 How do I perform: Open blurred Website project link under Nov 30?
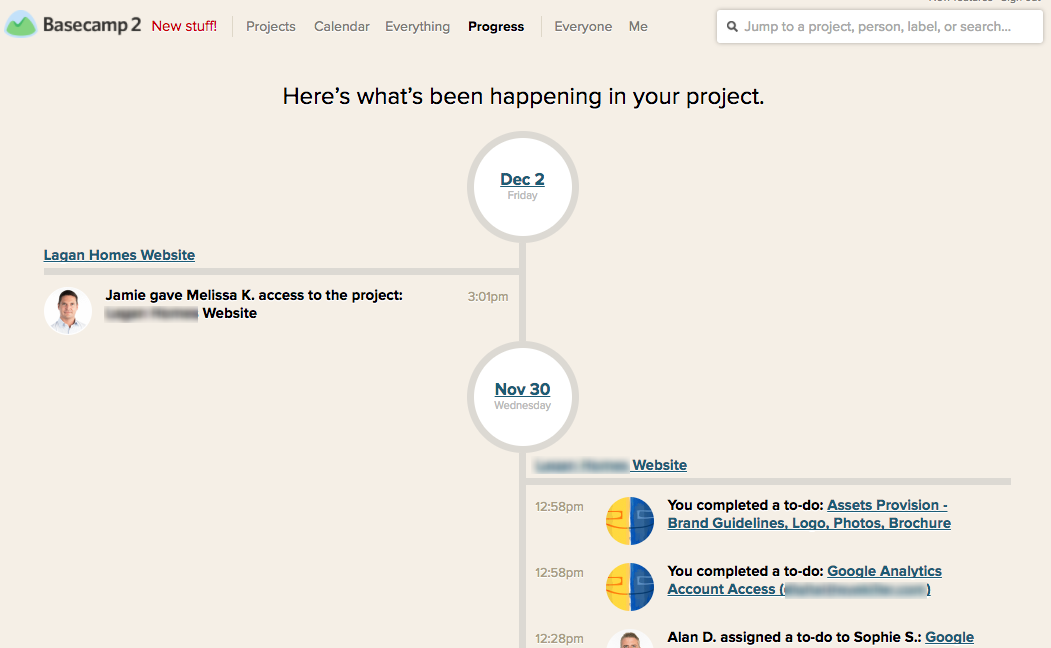[611, 465]
